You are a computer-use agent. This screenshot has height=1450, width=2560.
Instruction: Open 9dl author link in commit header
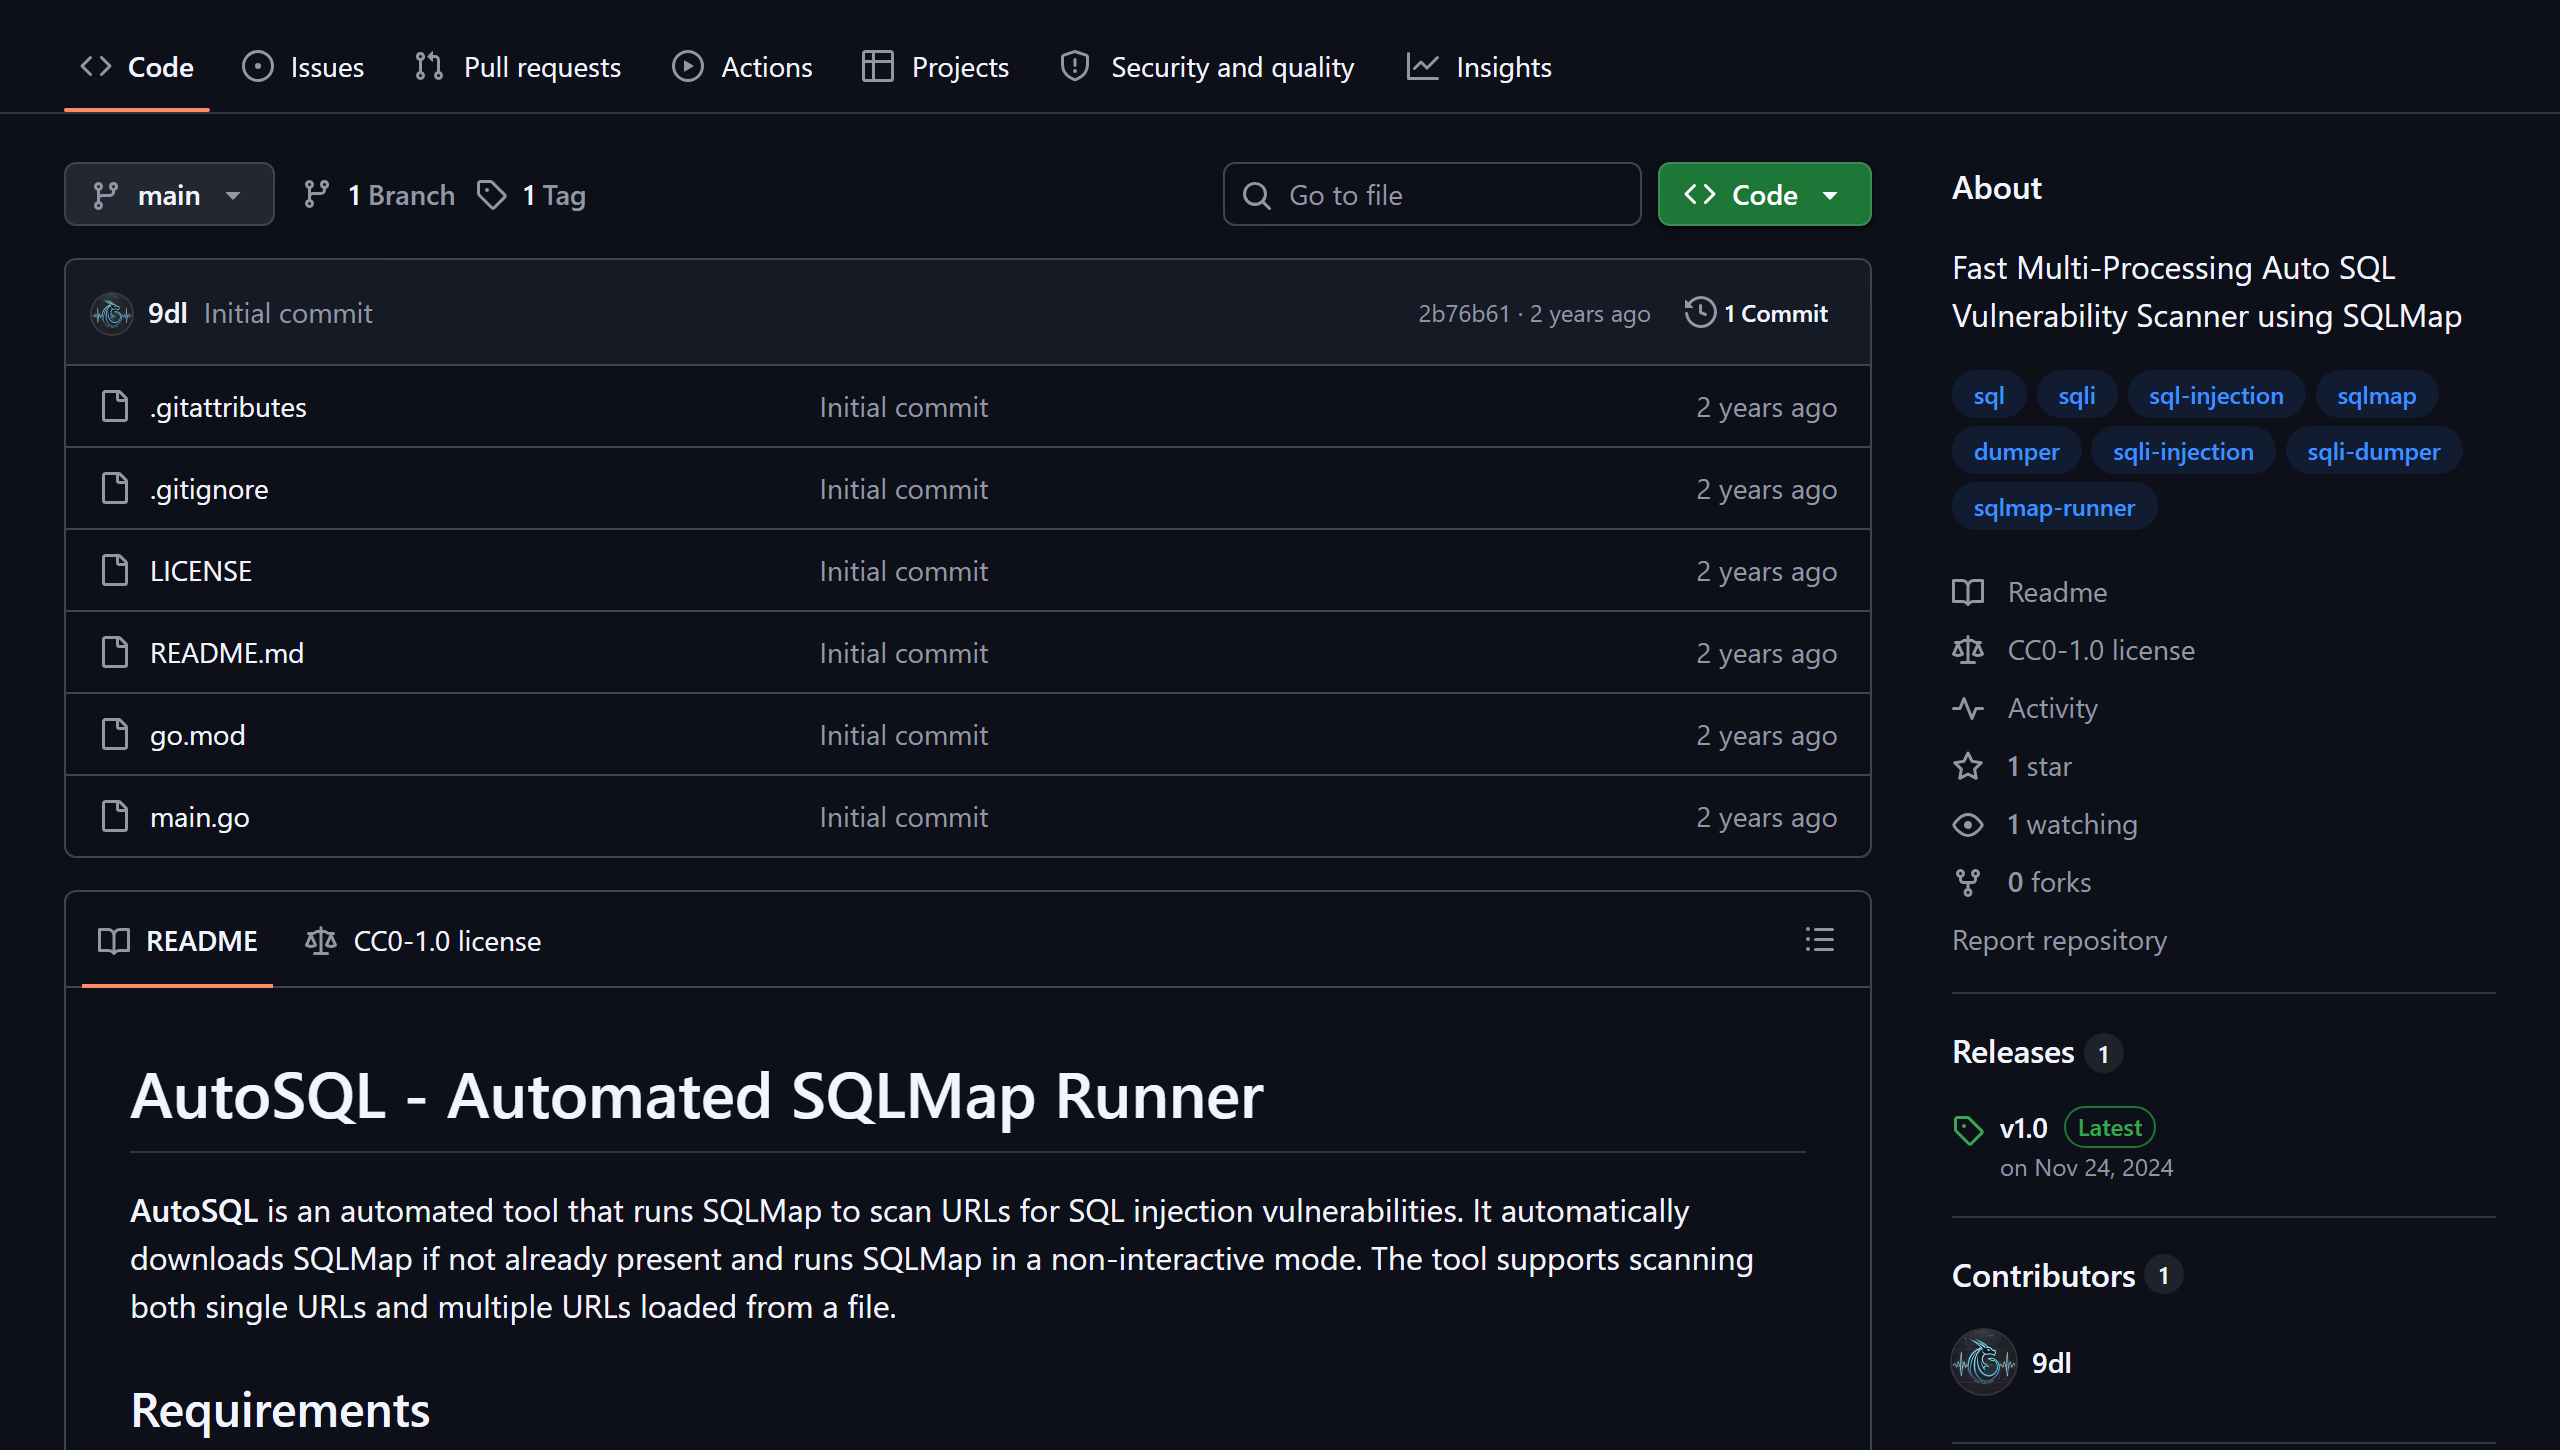point(168,314)
